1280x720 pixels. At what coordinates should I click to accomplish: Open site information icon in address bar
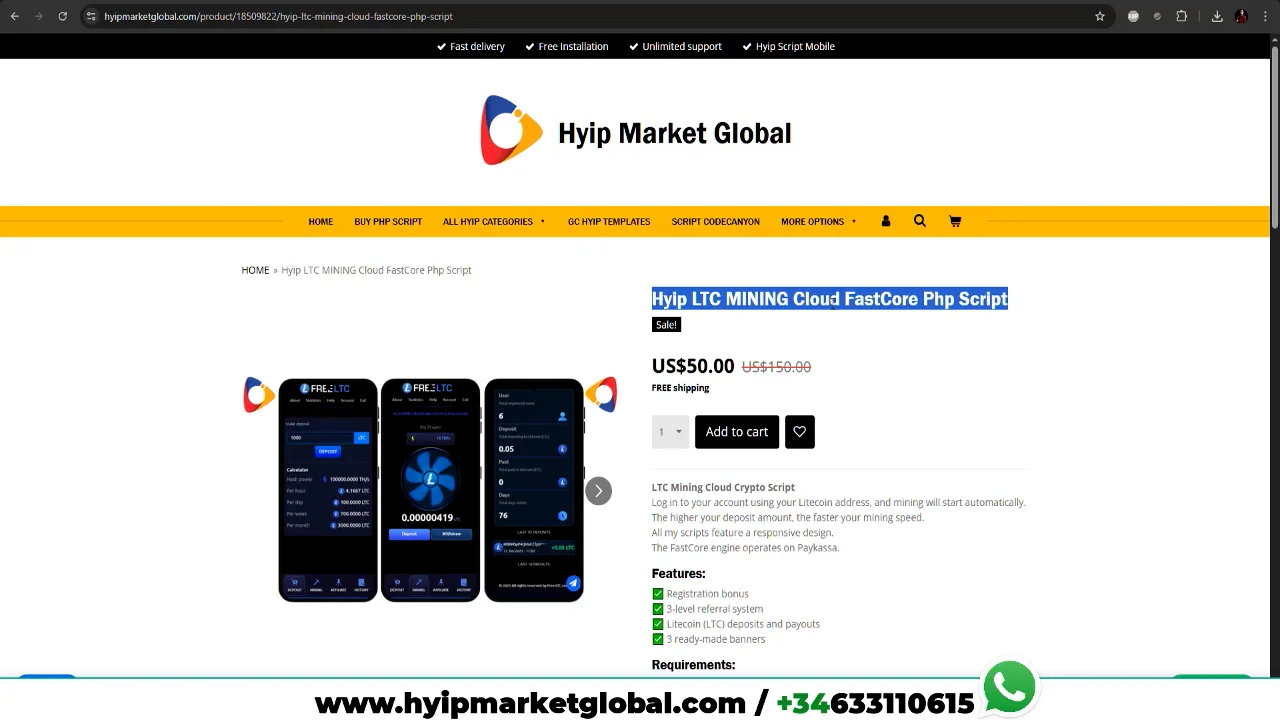91,16
